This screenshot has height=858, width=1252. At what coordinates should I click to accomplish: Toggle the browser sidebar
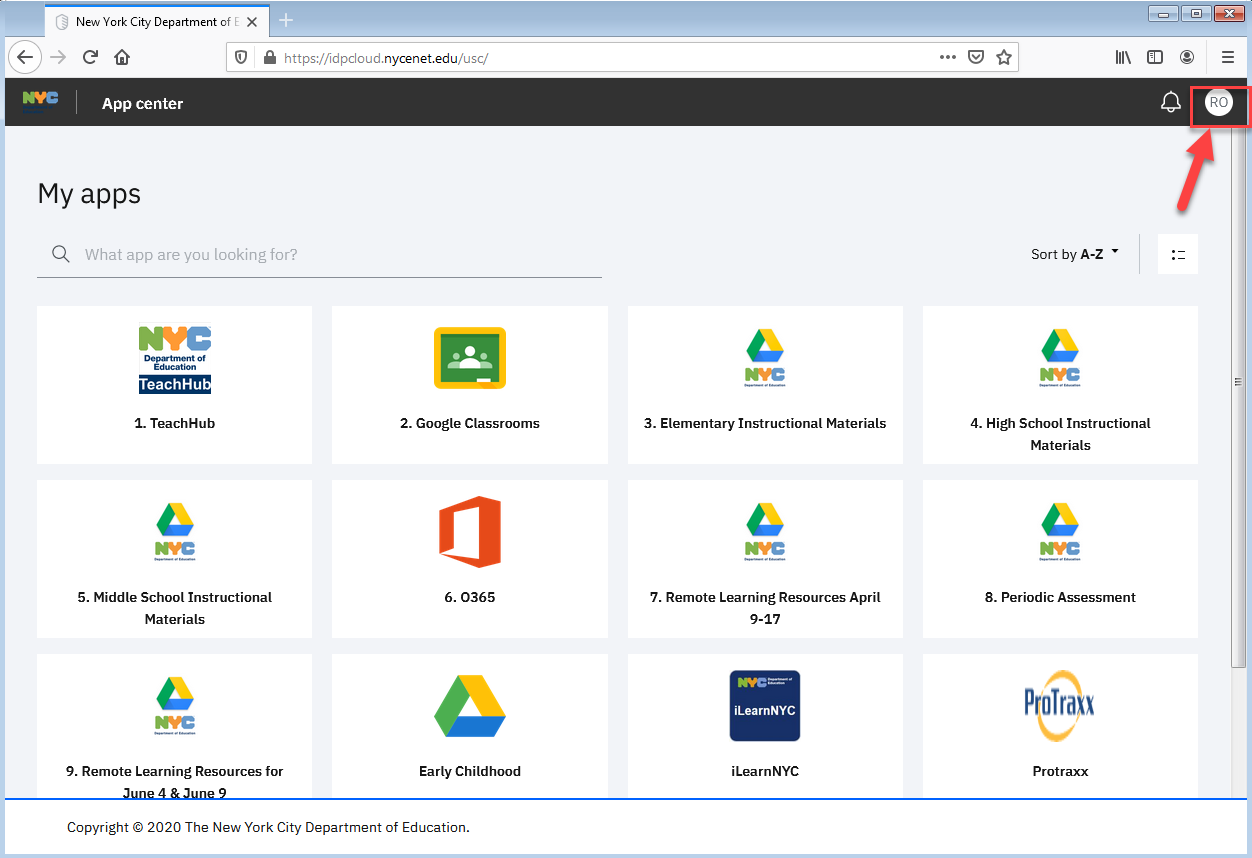(x=1155, y=57)
